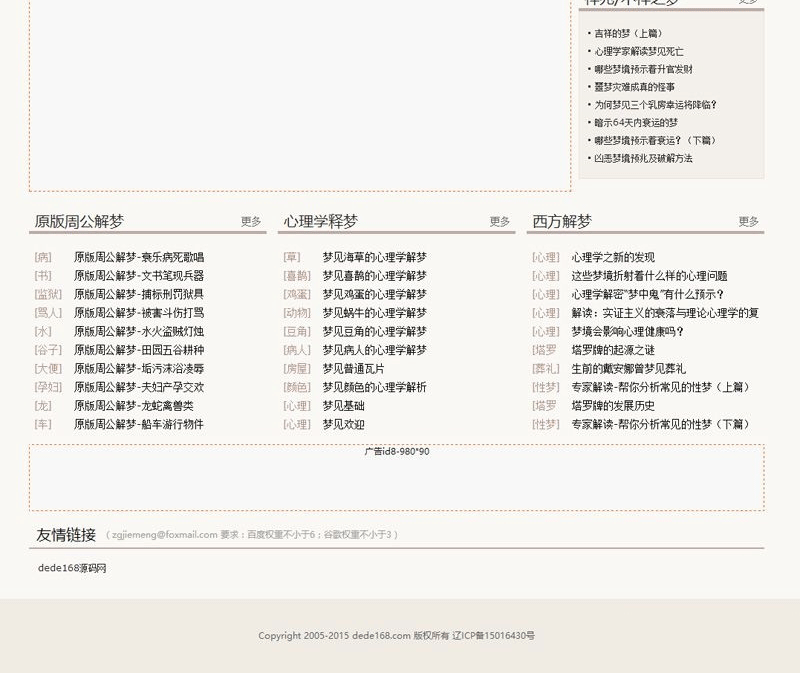Screen dimensions: 800x673
Task: Open 梦见鸡蛋的心理学解梦
Action: (374, 294)
